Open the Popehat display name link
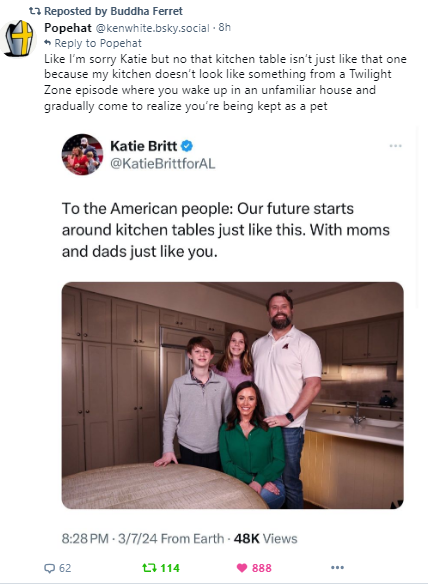Screen dimensions: 428x585 pos(68,28)
